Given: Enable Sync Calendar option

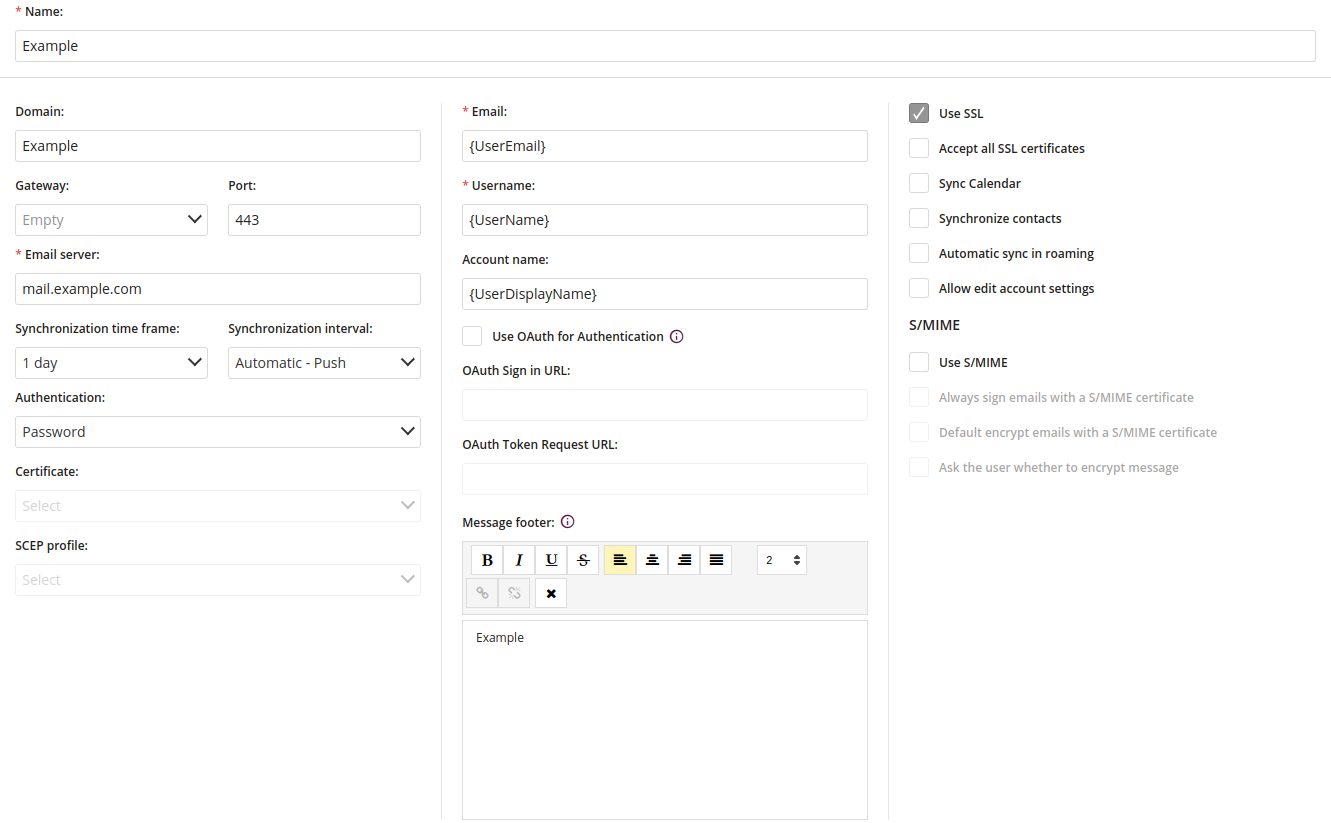Looking at the screenshot, I should point(919,183).
